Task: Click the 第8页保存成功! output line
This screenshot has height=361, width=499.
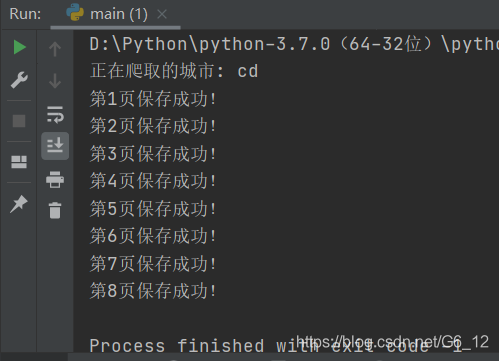Action: (153, 291)
